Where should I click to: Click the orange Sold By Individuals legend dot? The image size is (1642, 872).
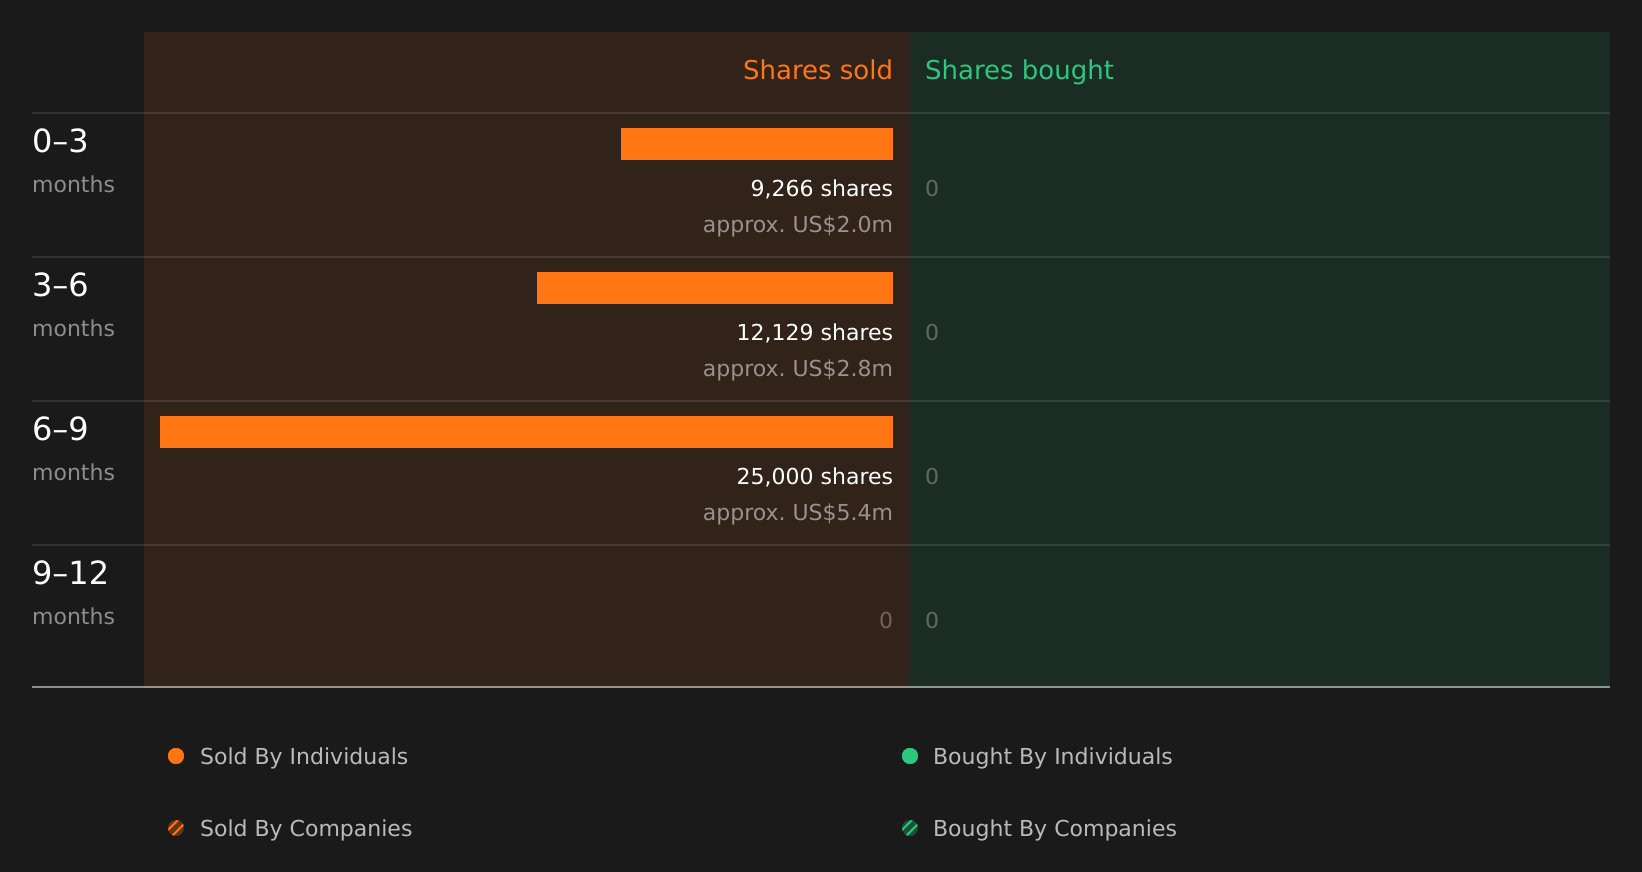click(x=176, y=756)
